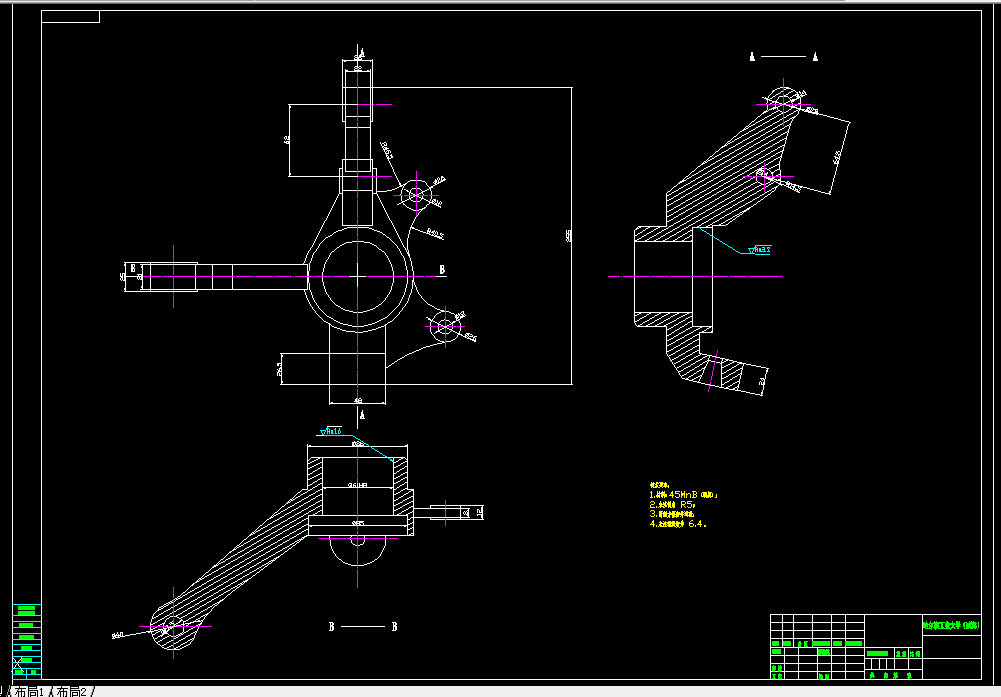Select the 26H8 bore dimension in B-B view
Screen dimensions: 1001x697
point(358,485)
